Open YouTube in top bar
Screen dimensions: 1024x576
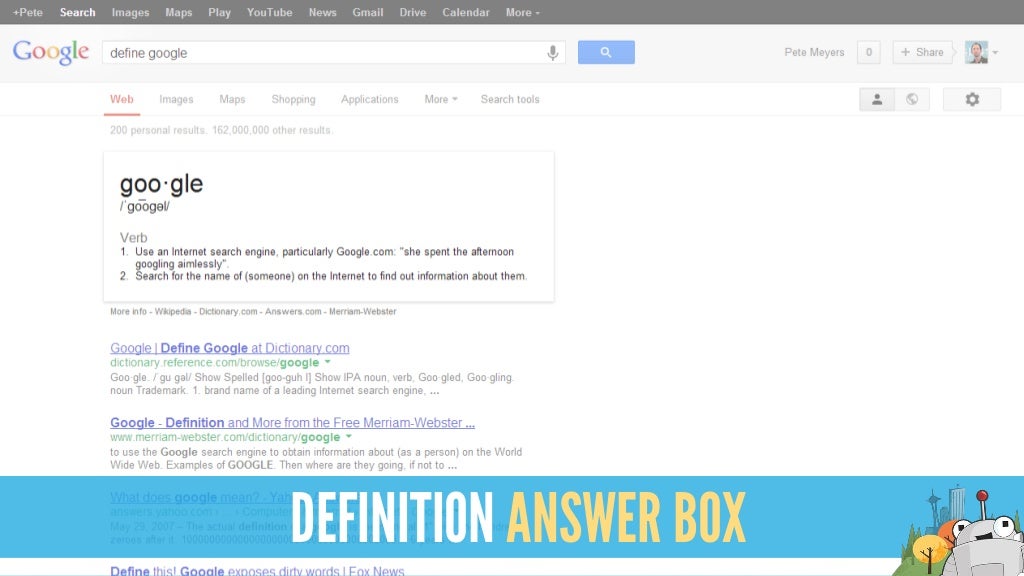pyautogui.click(x=270, y=12)
